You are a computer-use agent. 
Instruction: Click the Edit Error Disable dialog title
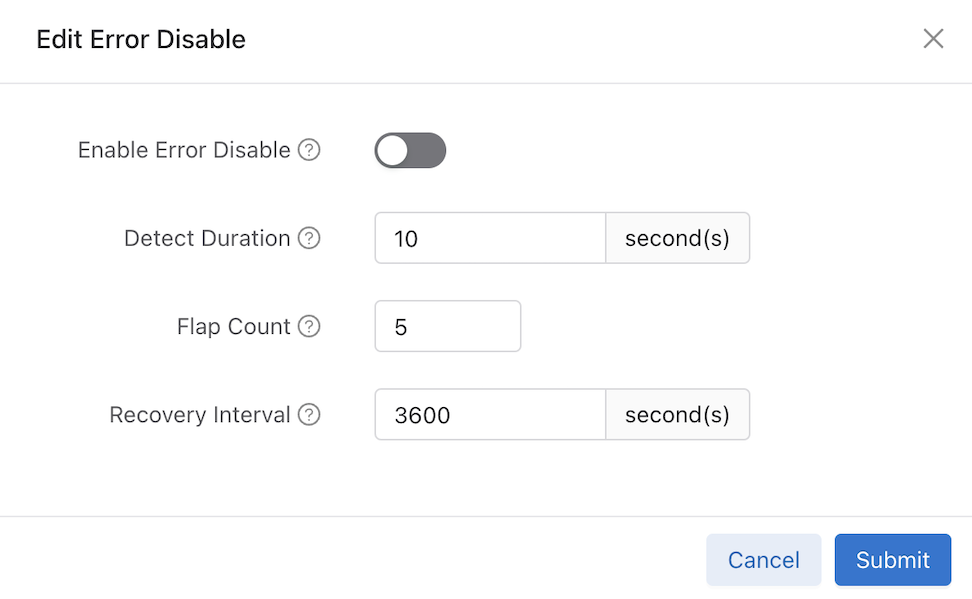pos(141,39)
